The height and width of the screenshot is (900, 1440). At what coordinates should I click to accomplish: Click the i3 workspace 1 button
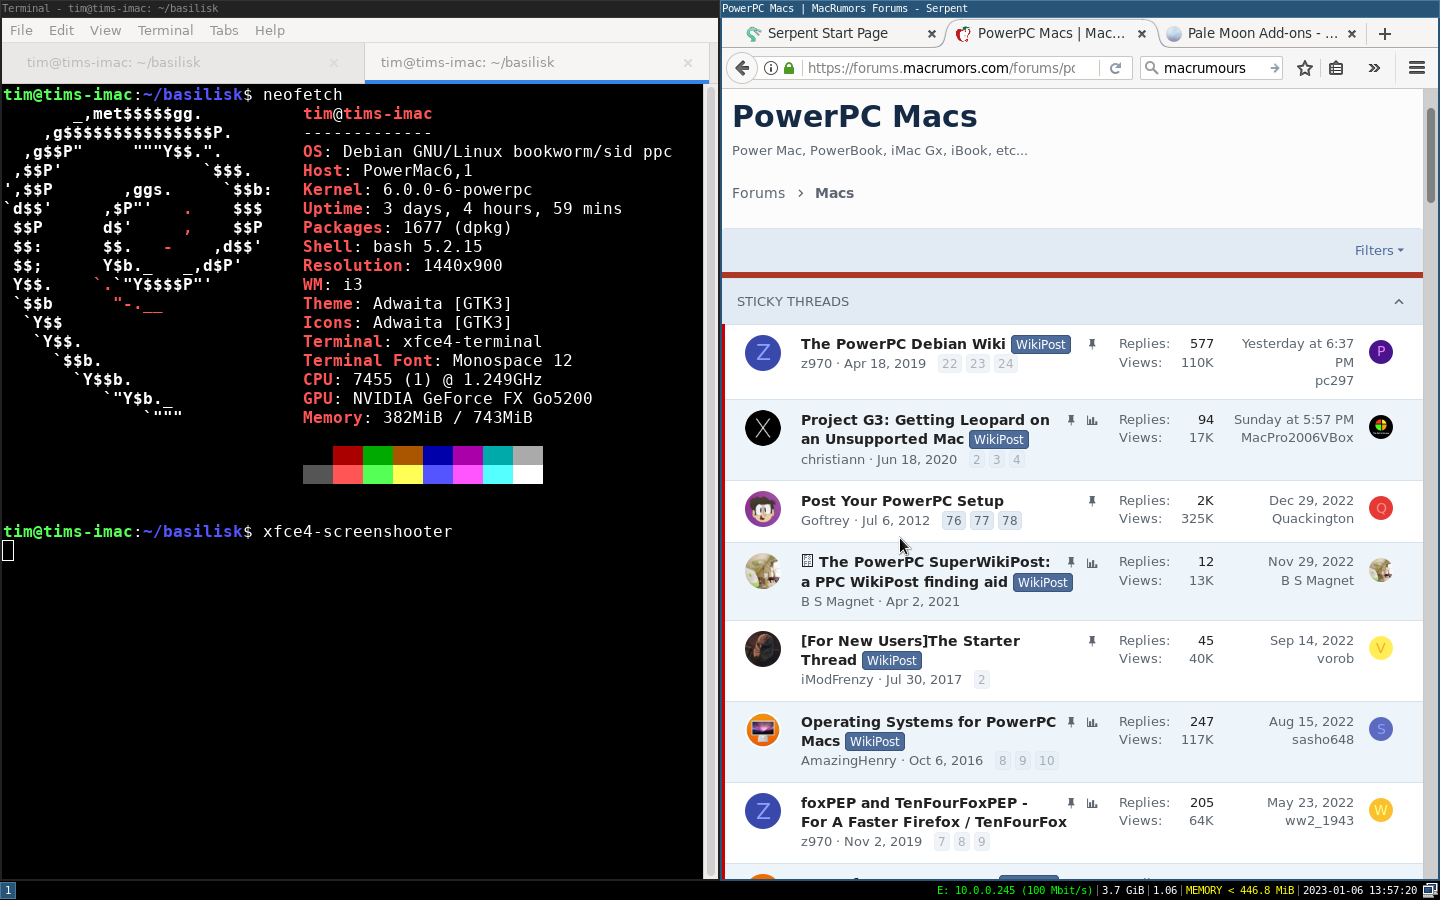click(8, 890)
